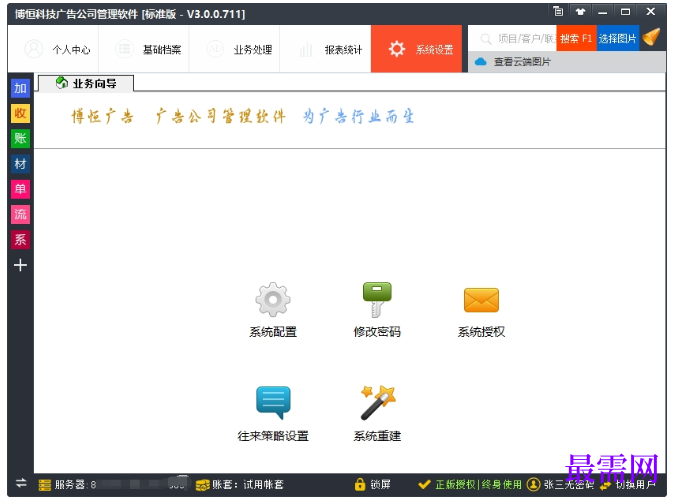Screen dimensions: 677x500
Task: Select the 系统设置 menu
Action: (x=416, y=48)
